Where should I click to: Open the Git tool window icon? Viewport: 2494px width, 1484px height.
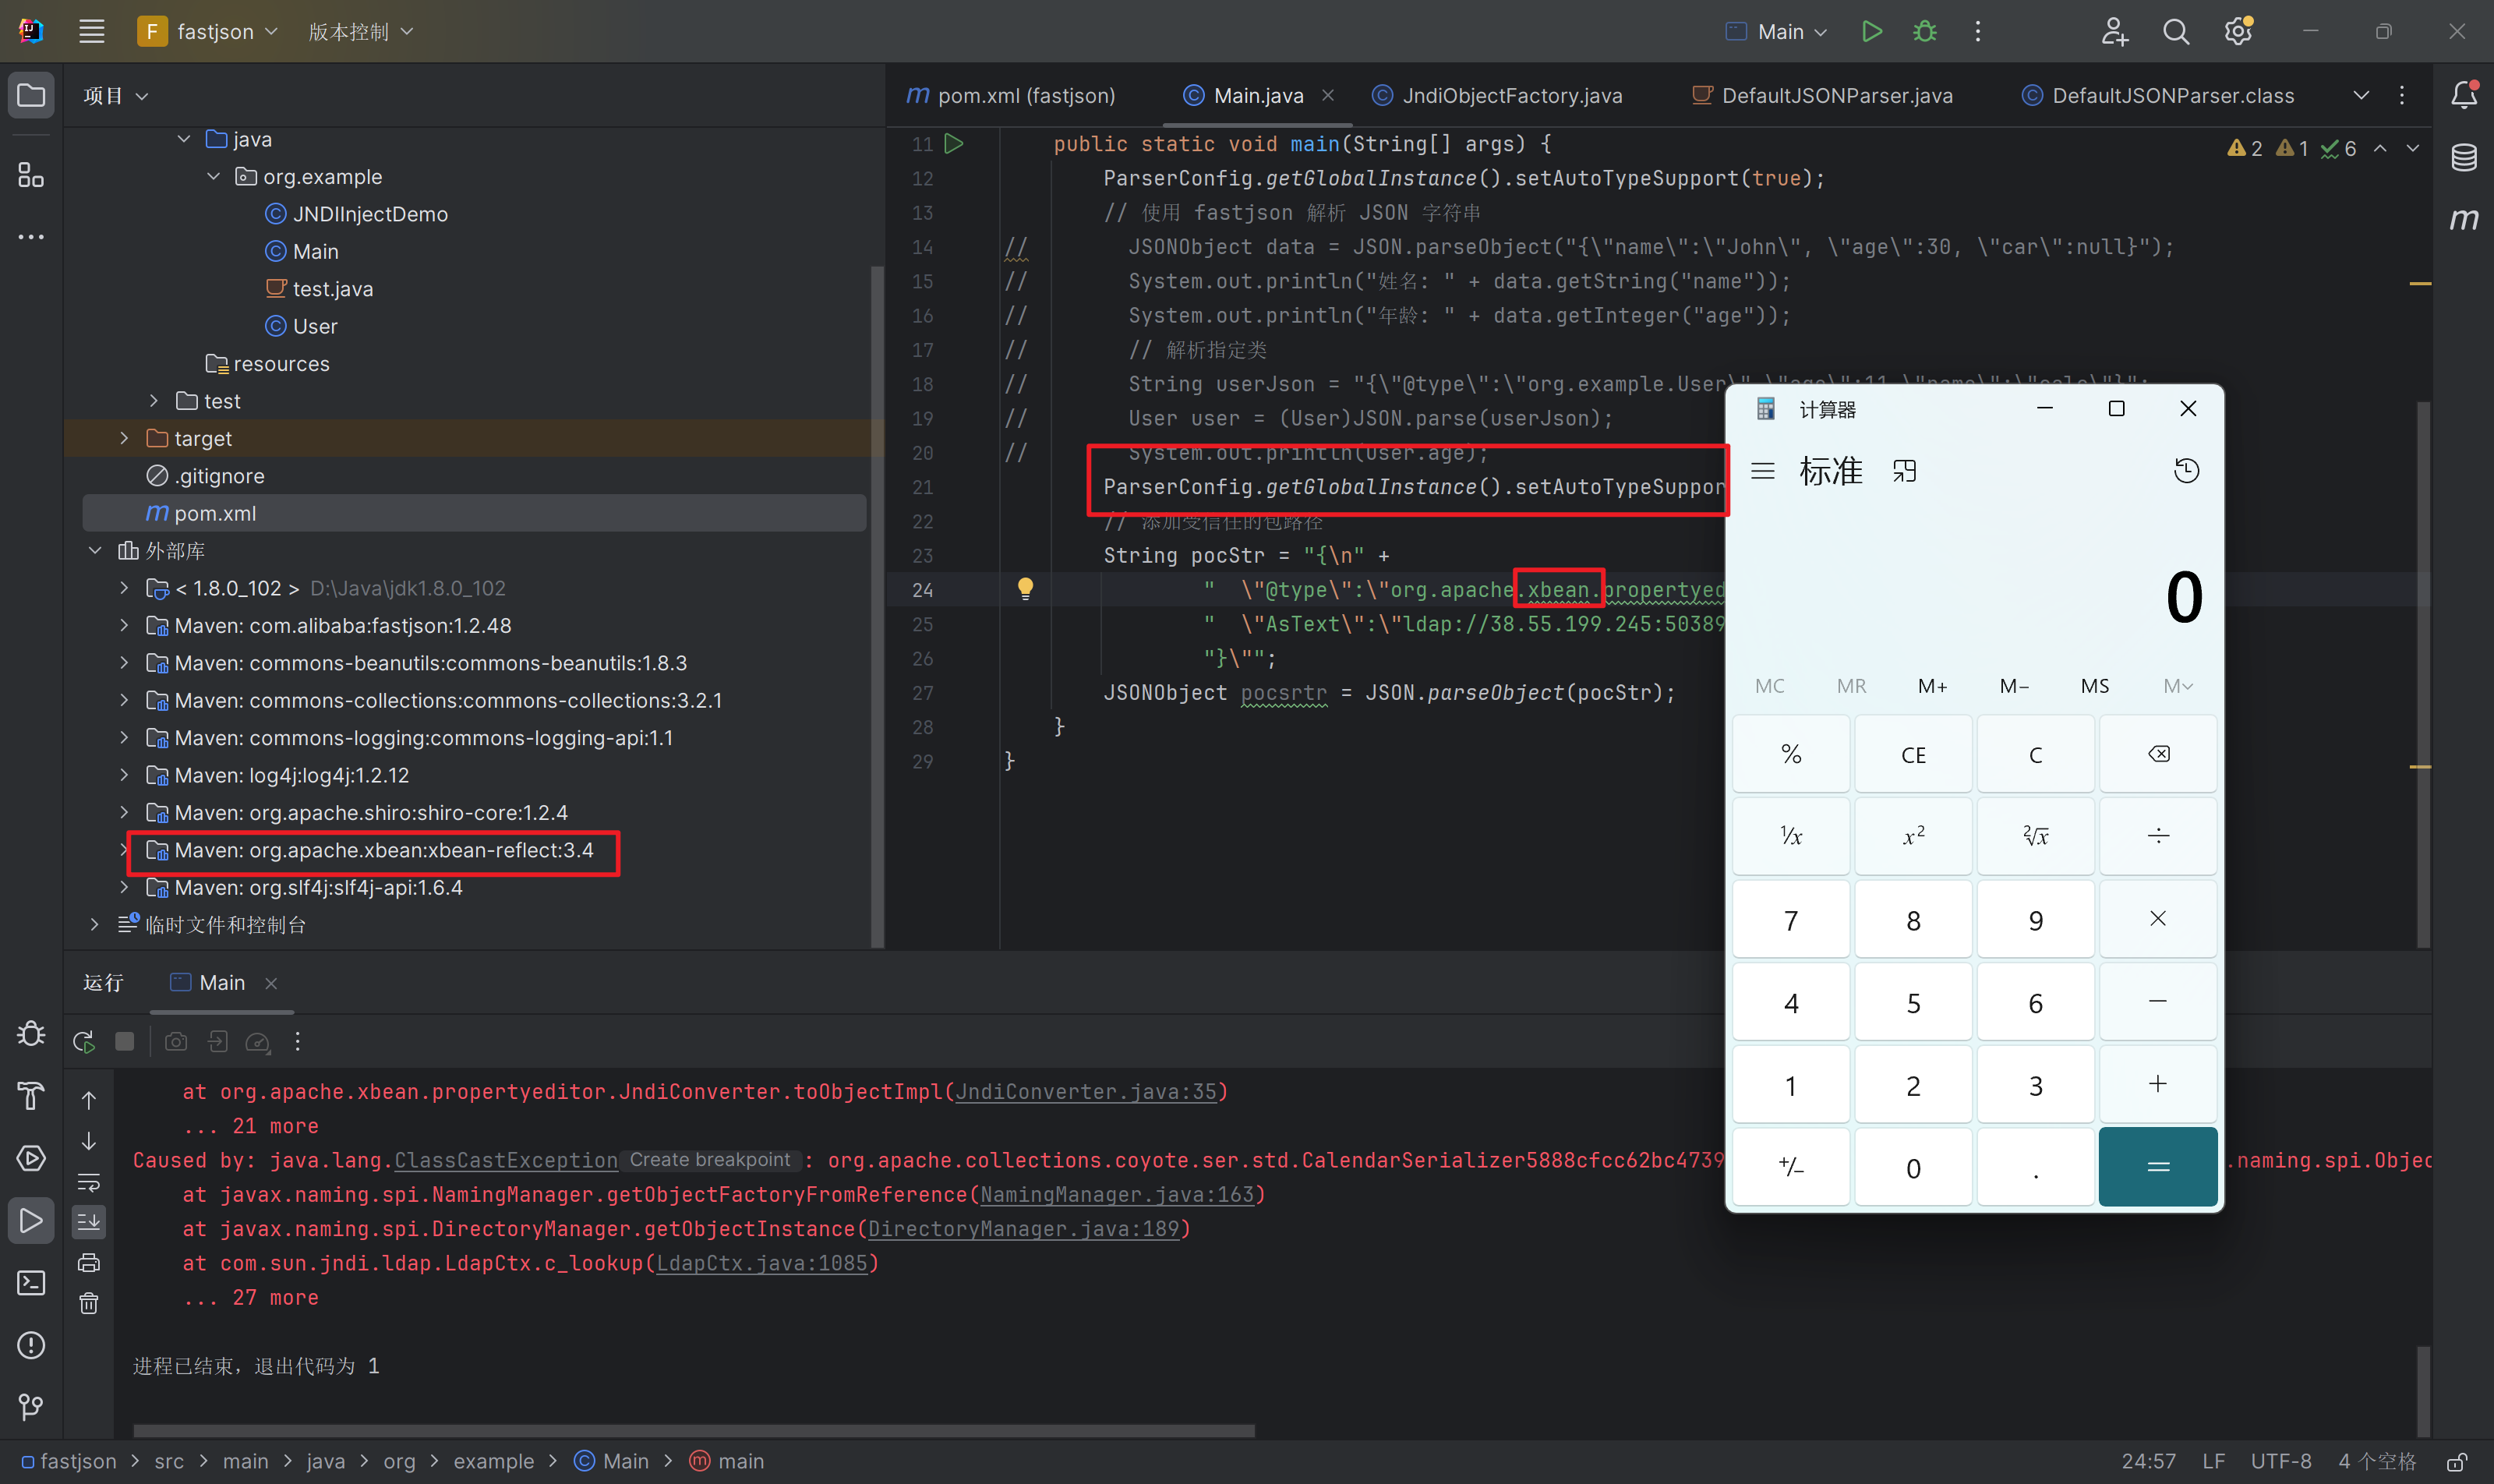point(31,1407)
